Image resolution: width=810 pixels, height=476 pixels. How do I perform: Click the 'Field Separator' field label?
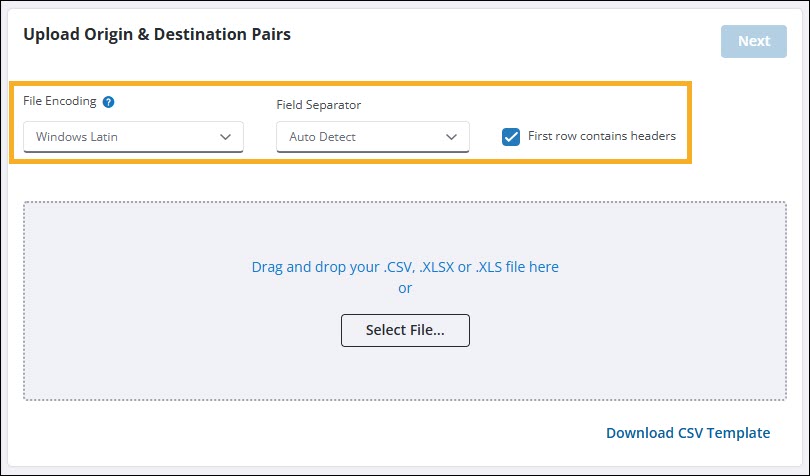[318, 104]
